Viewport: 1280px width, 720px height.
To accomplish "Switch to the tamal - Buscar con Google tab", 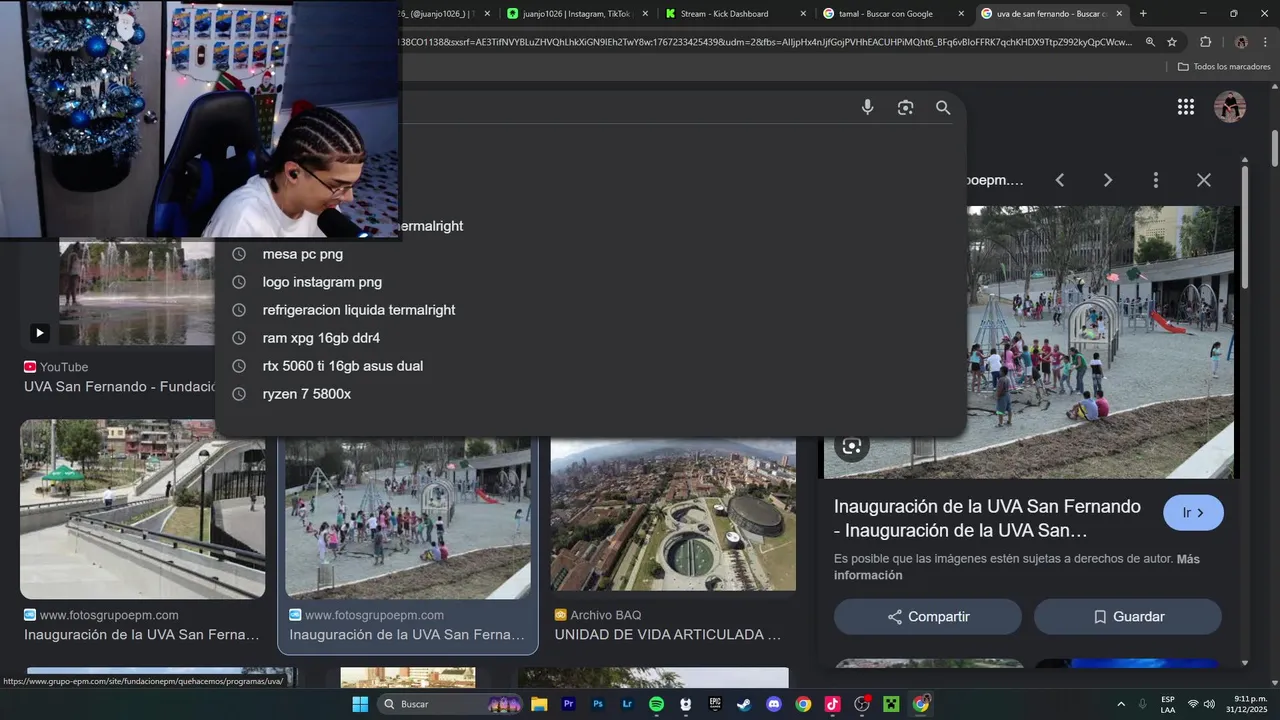I will [x=892, y=13].
